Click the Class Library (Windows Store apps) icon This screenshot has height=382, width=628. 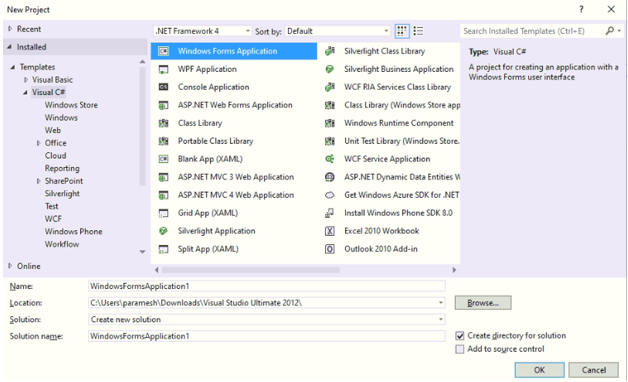[x=330, y=105]
